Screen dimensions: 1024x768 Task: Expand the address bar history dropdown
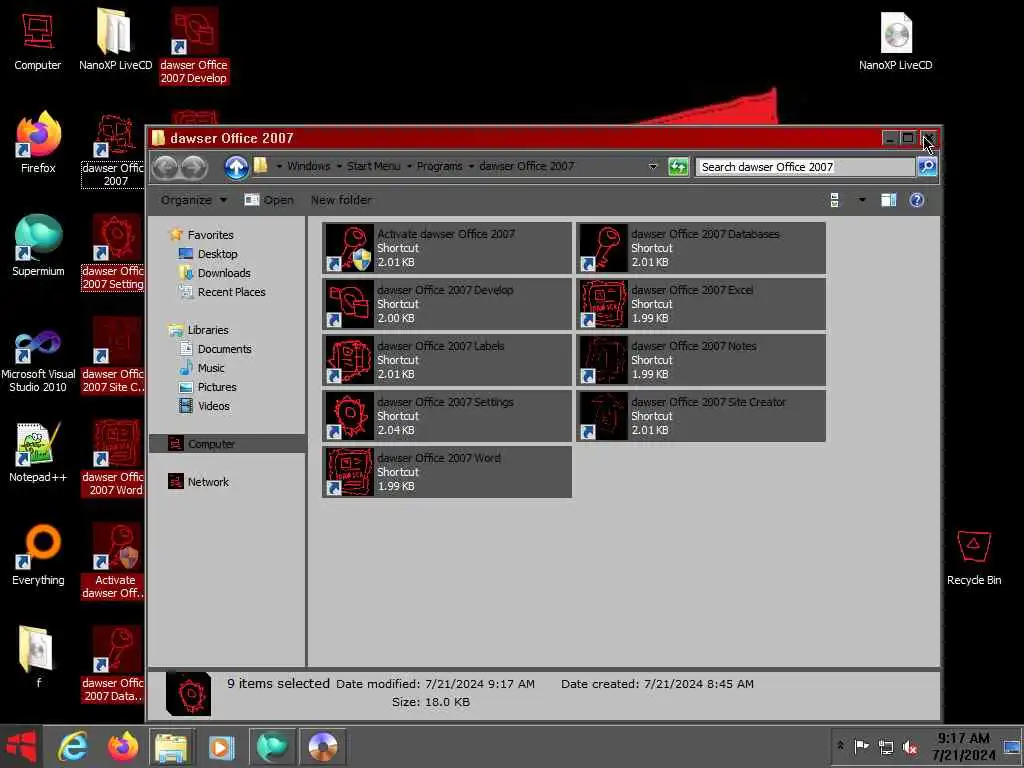[x=652, y=167]
